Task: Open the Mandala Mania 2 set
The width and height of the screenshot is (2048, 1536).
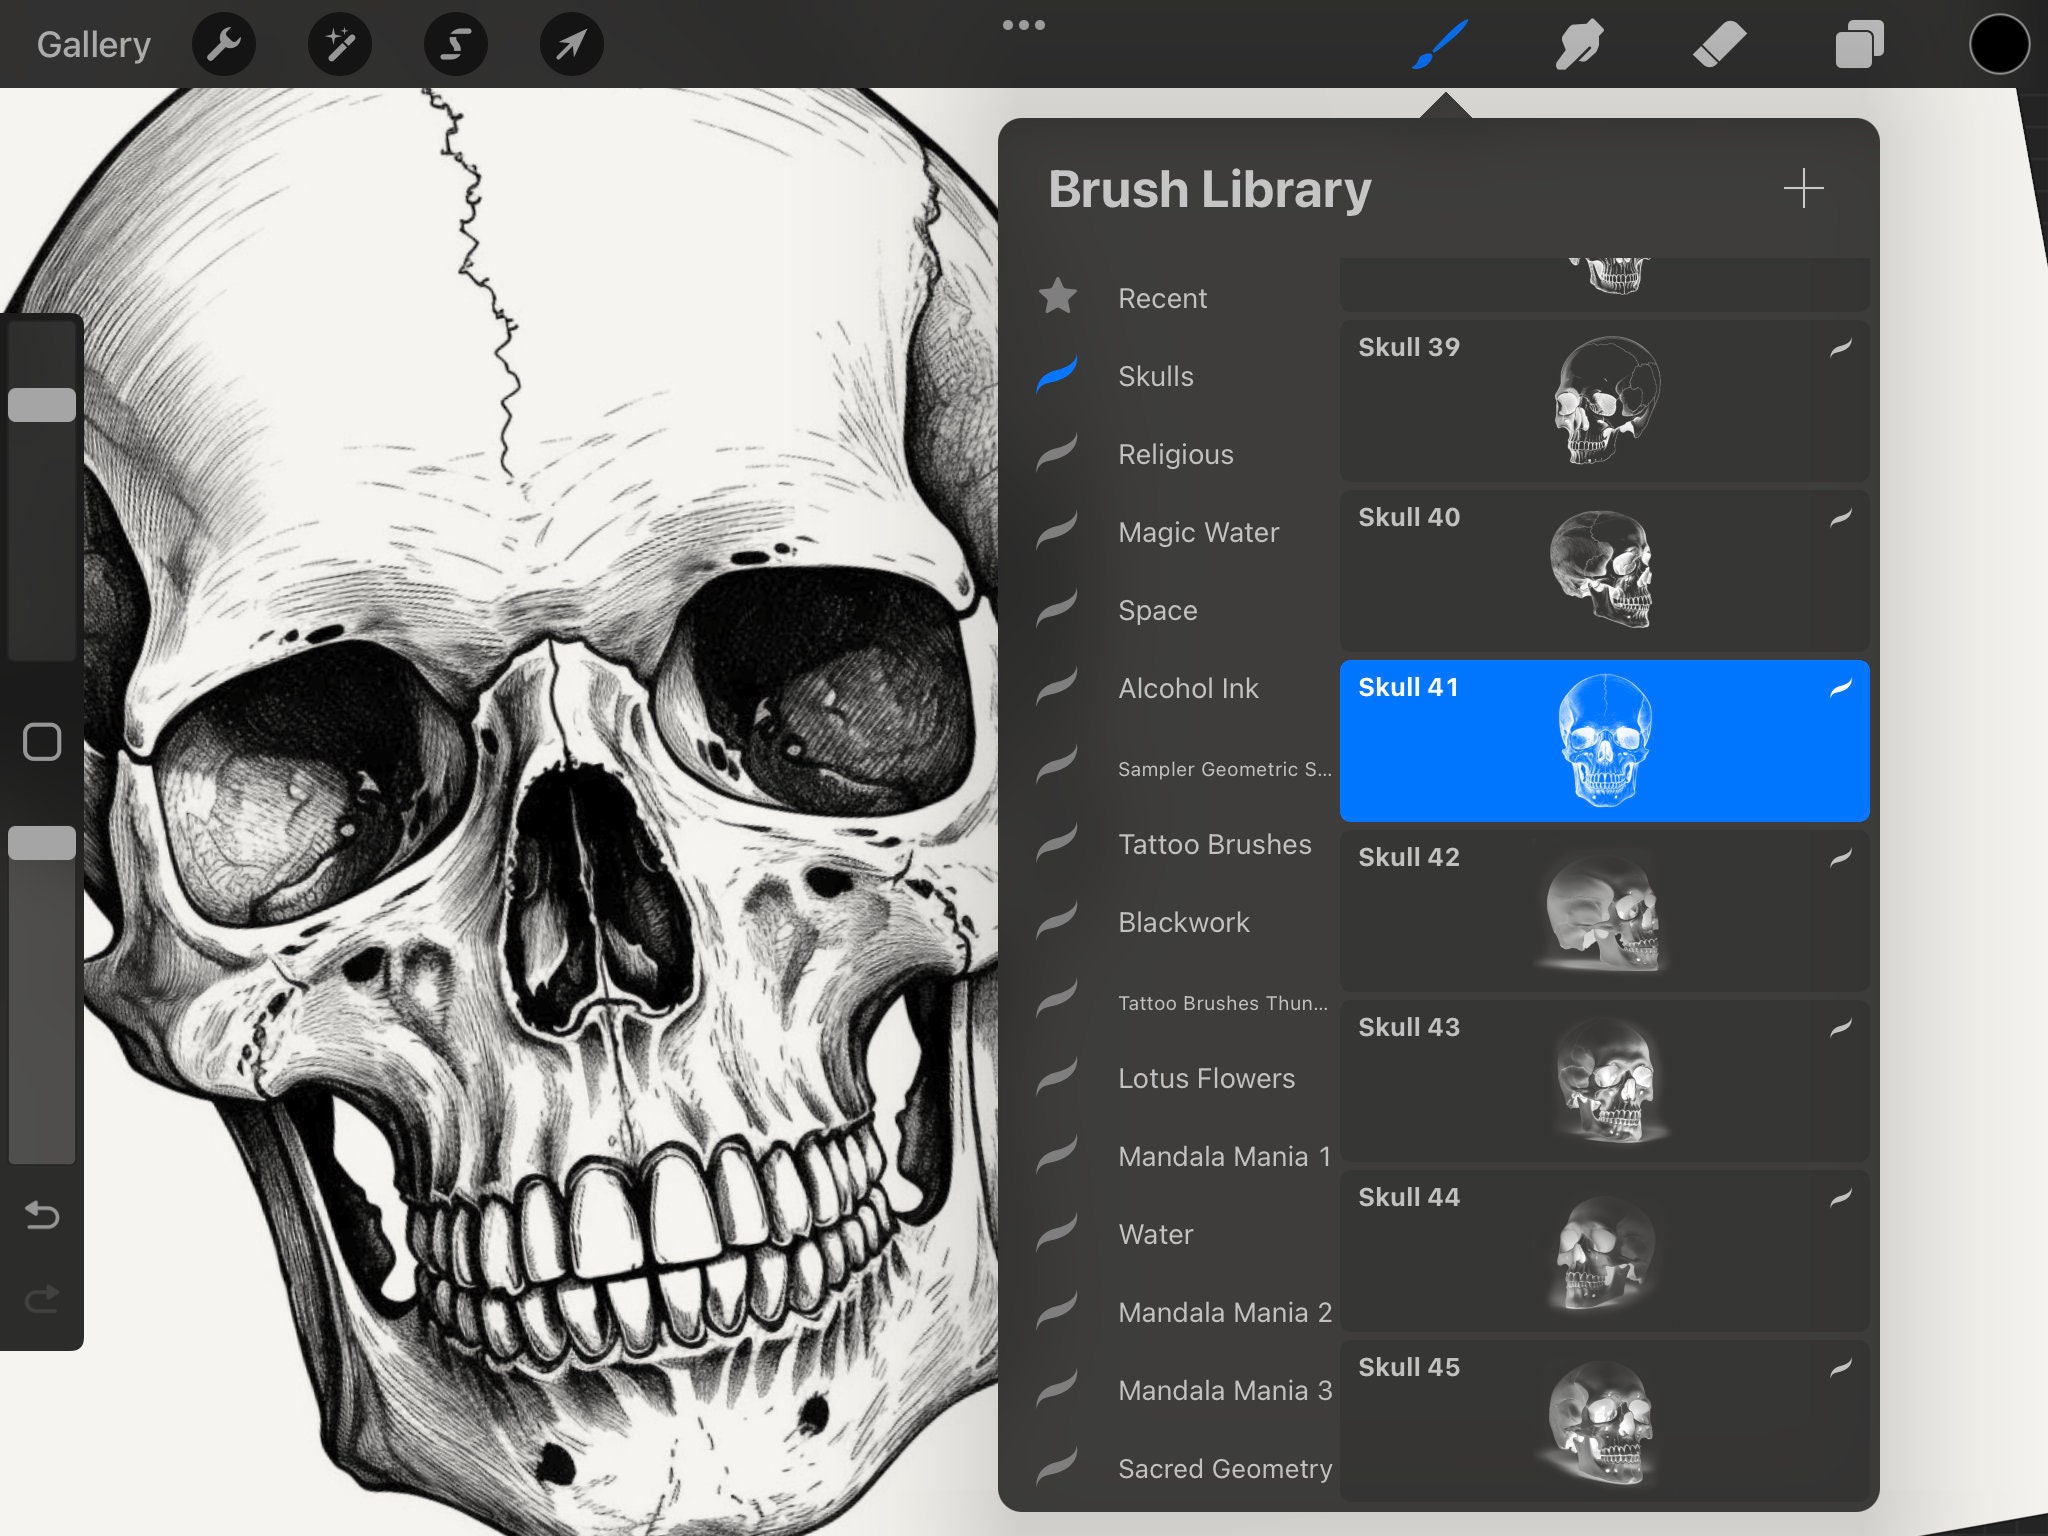Action: pyautogui.click(x=1225, y=1312)
